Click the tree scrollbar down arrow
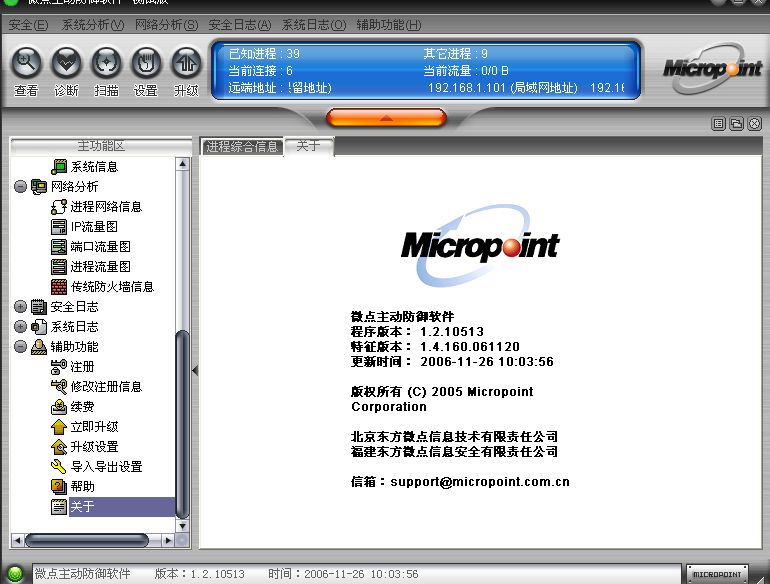Image resolution: width=770 pixels, height=584 pixels. 183,526
